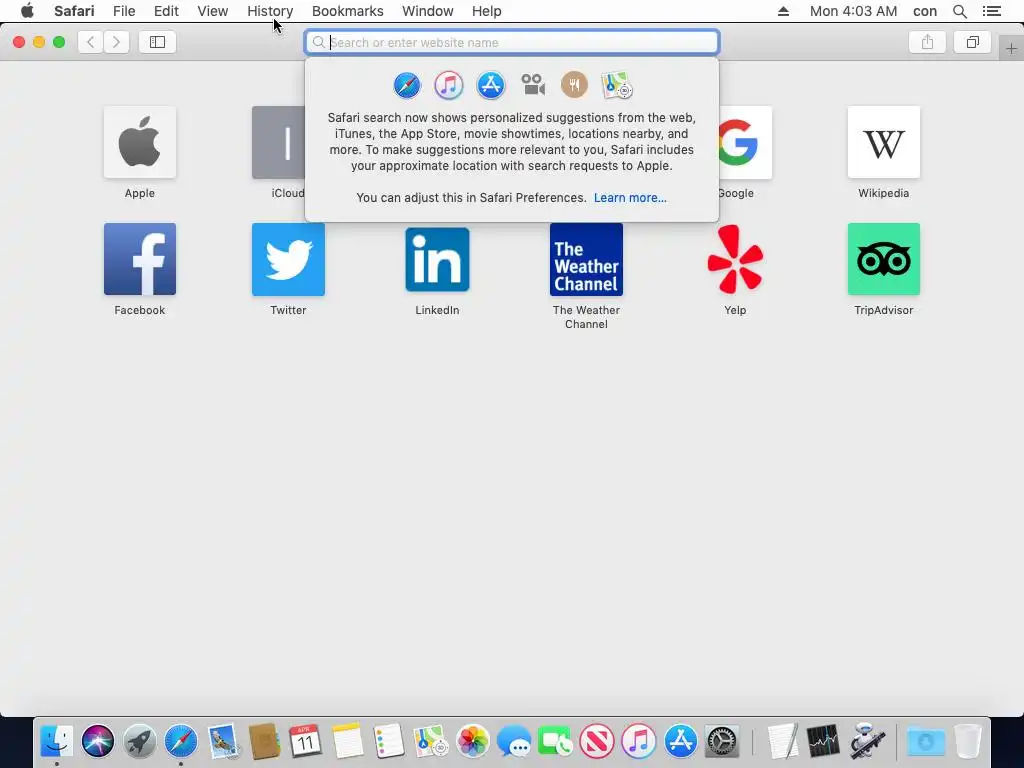Open Reminders in the Dock
Viewport: 1024px width, 768px height.
click(x=389, y=741)
